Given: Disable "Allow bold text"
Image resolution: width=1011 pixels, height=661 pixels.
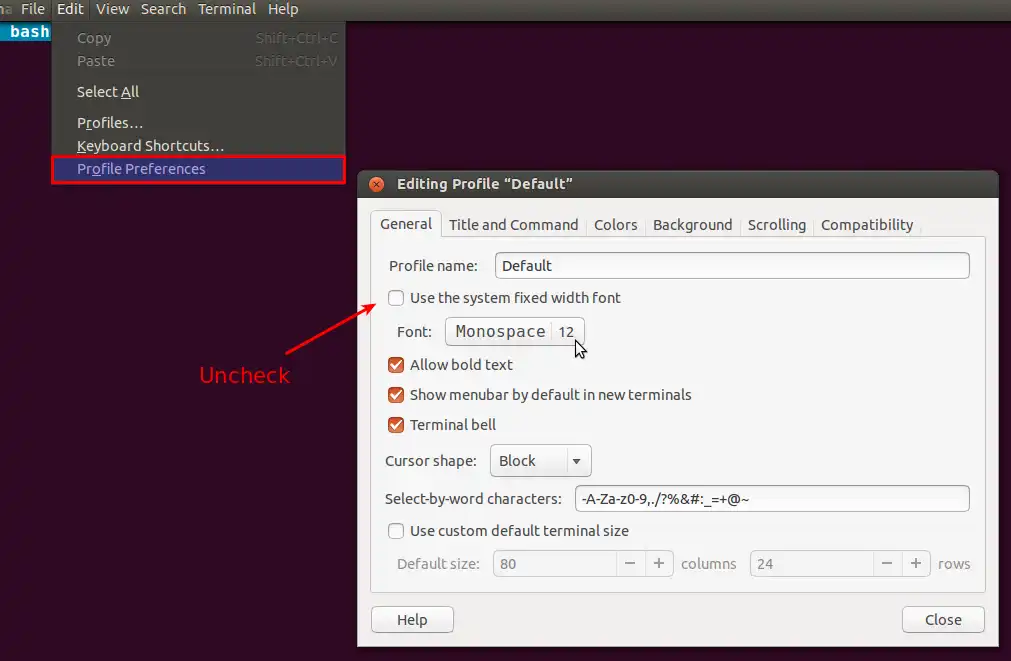Looking at the screenshot, I should 396,364.
